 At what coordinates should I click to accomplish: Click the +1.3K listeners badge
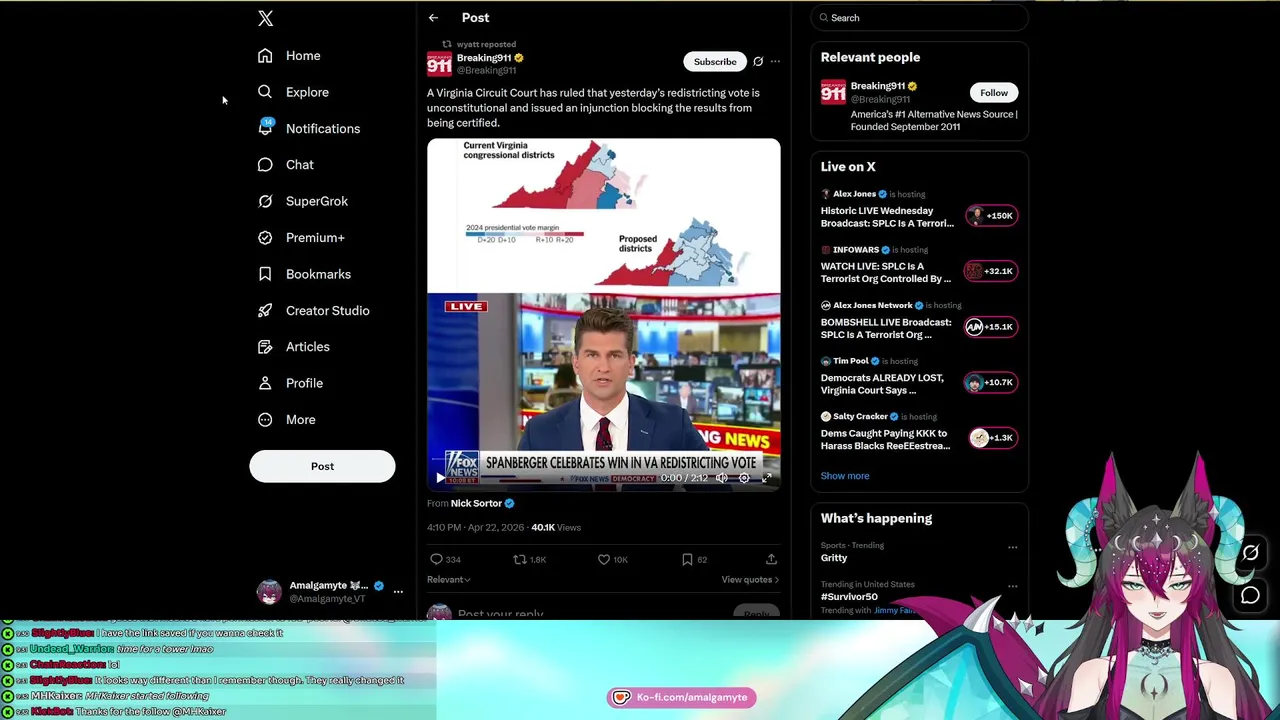pos(993,438)
